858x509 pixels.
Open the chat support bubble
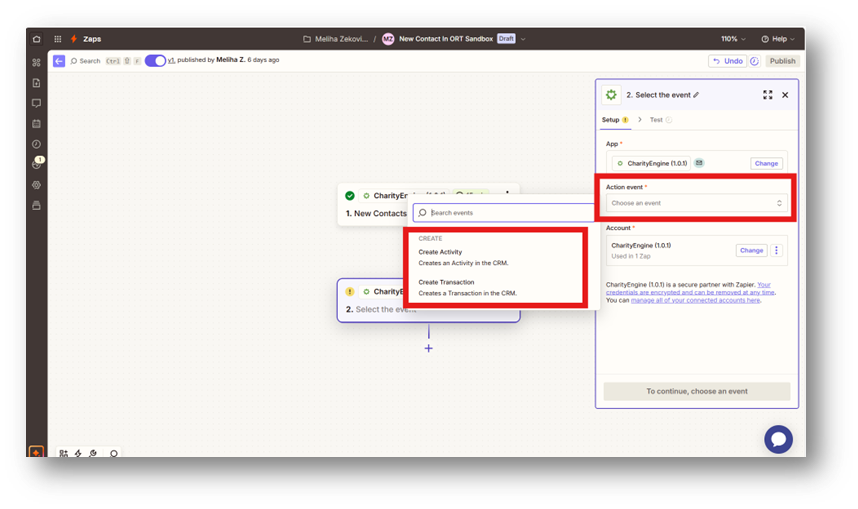pyautogui.click(x=778, y=439)
